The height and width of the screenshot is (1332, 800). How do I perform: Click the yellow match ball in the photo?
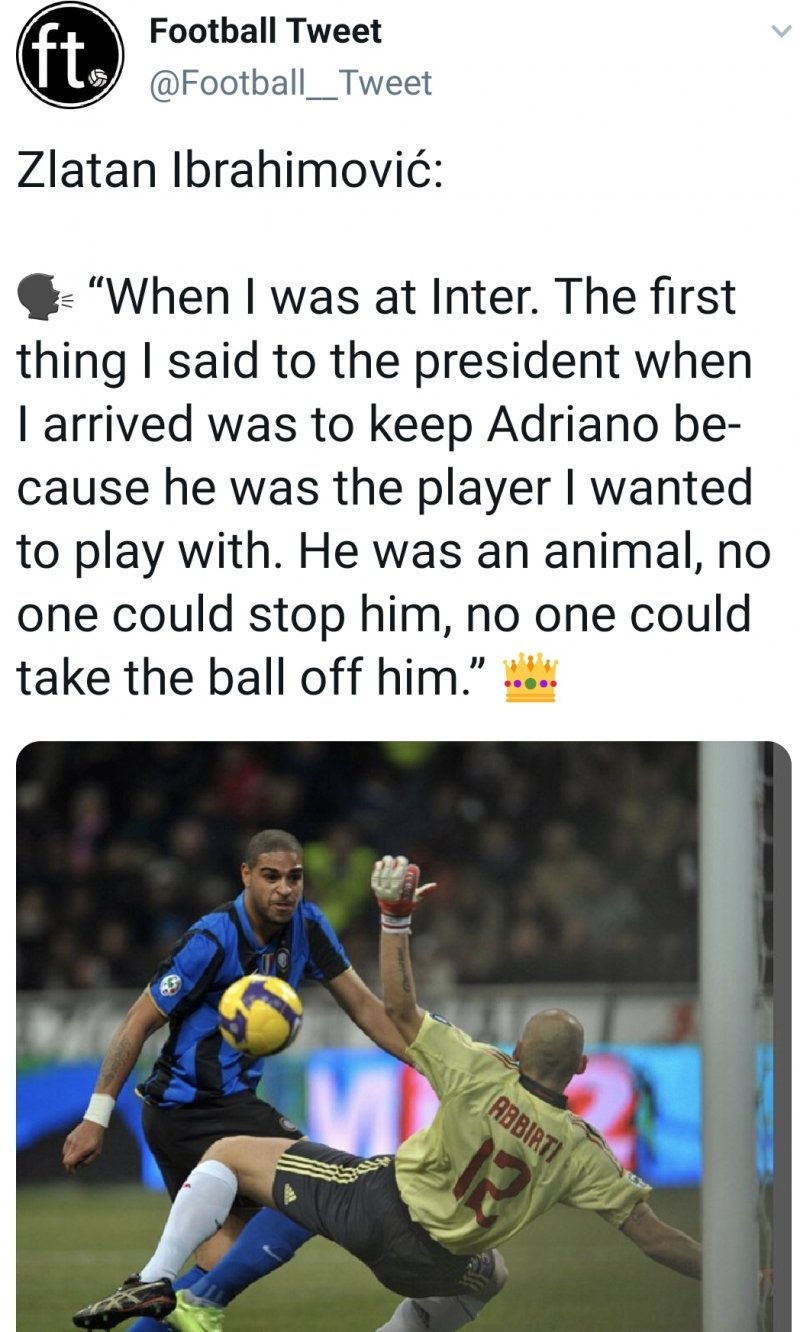(x=260, y=1014)
